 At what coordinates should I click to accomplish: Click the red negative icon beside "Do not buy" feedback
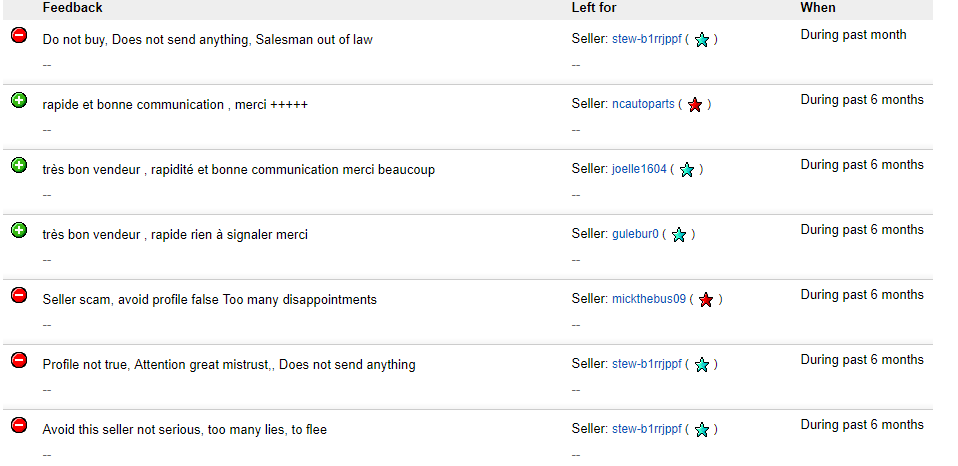[x=19, y=35]
